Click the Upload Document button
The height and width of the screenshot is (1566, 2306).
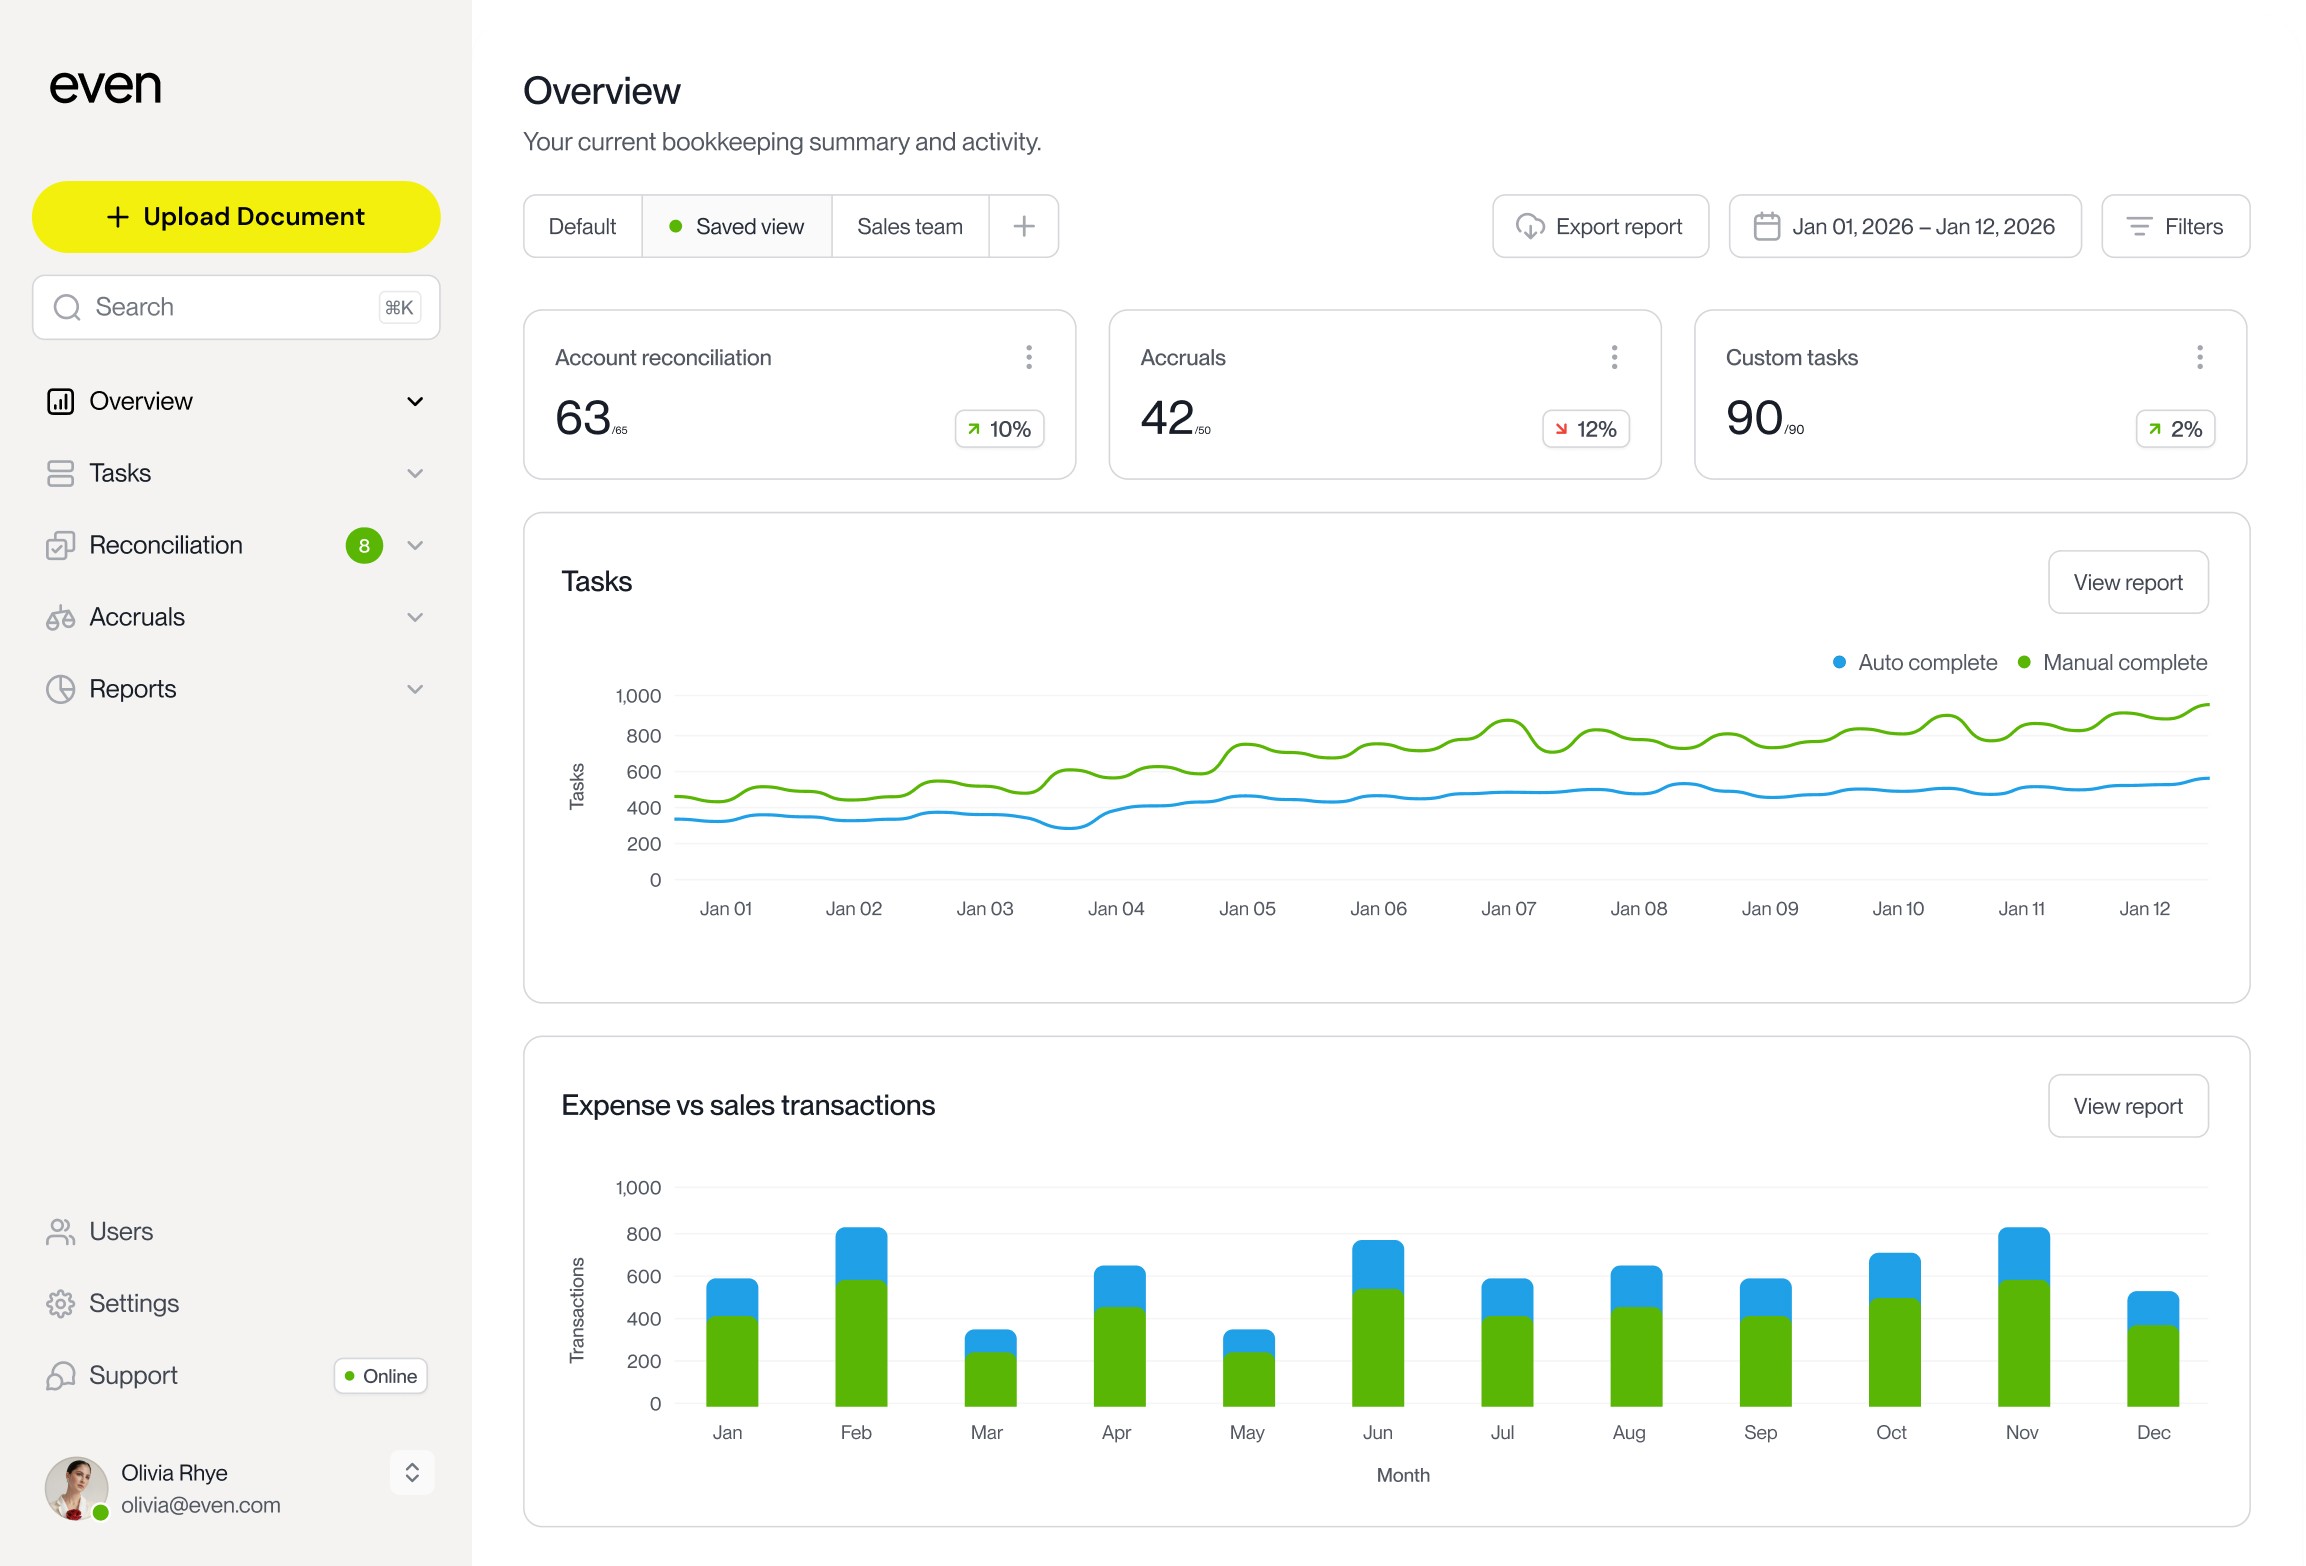click(236, 217)
